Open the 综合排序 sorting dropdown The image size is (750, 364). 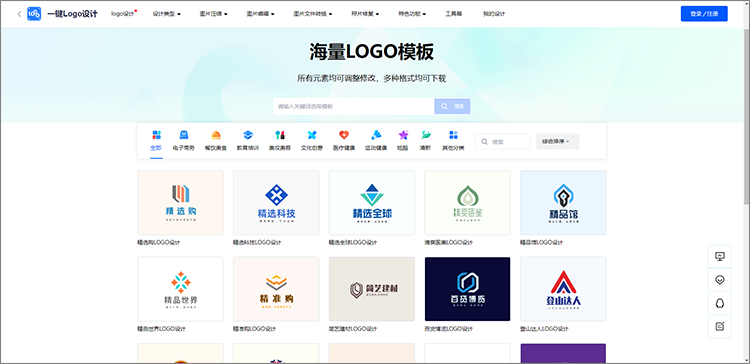[x=558, y=142]
